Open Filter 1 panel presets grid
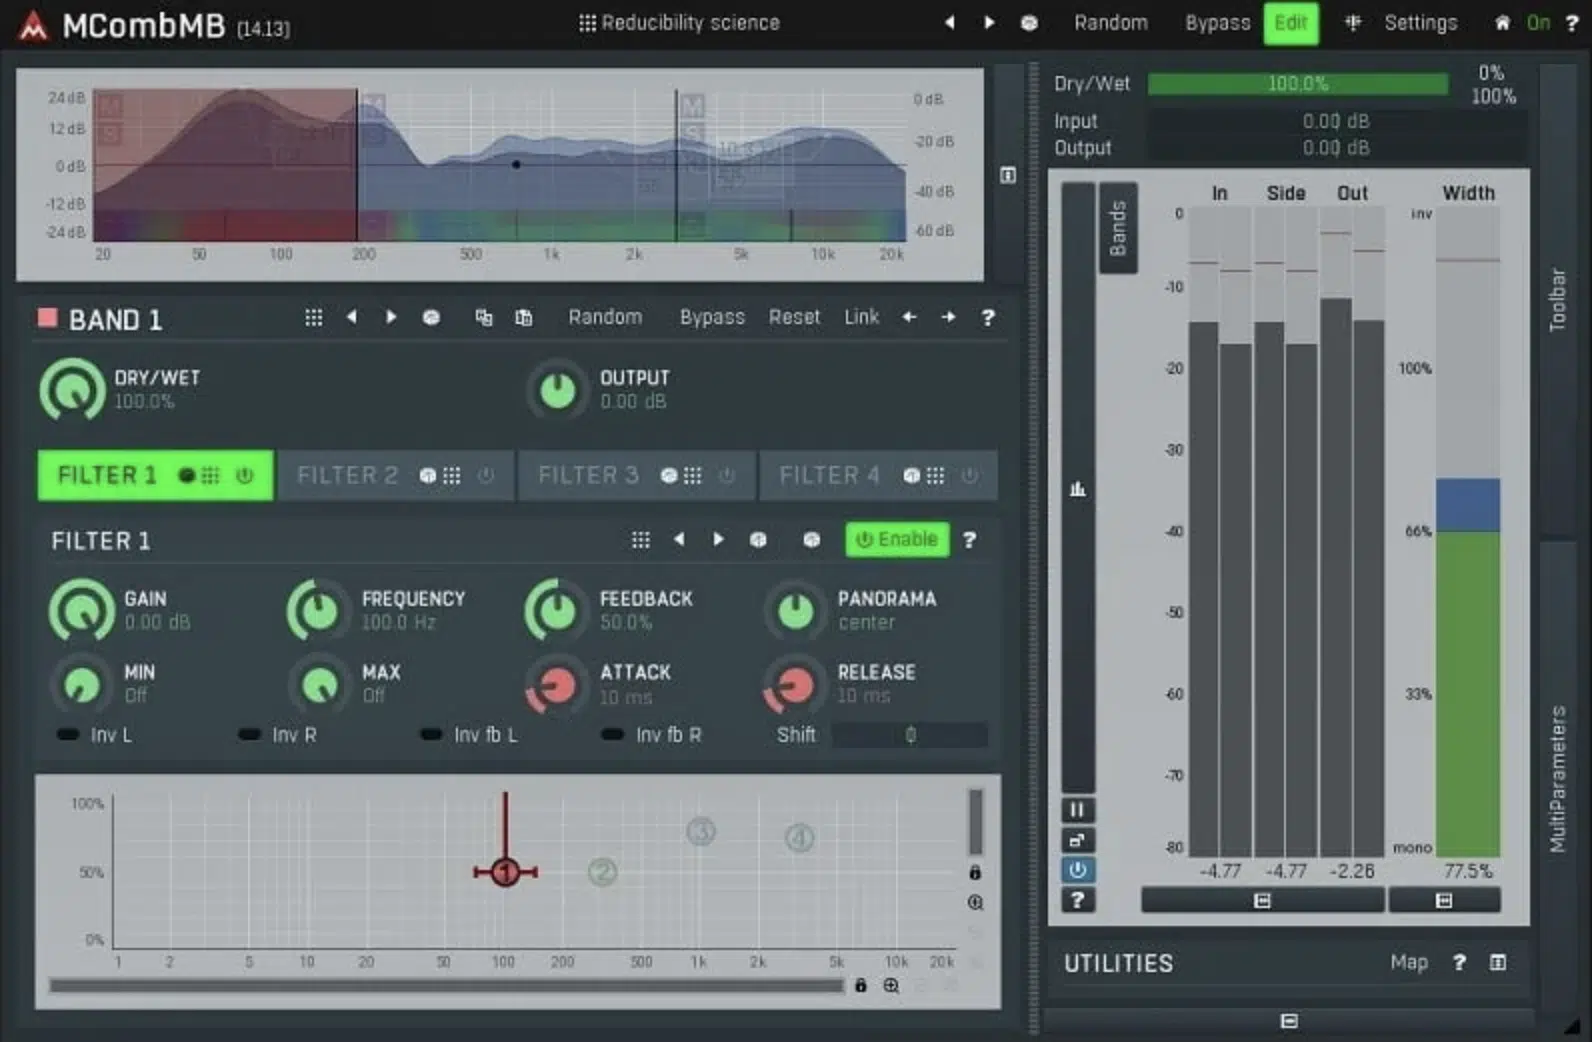 (x=641, y=540)
